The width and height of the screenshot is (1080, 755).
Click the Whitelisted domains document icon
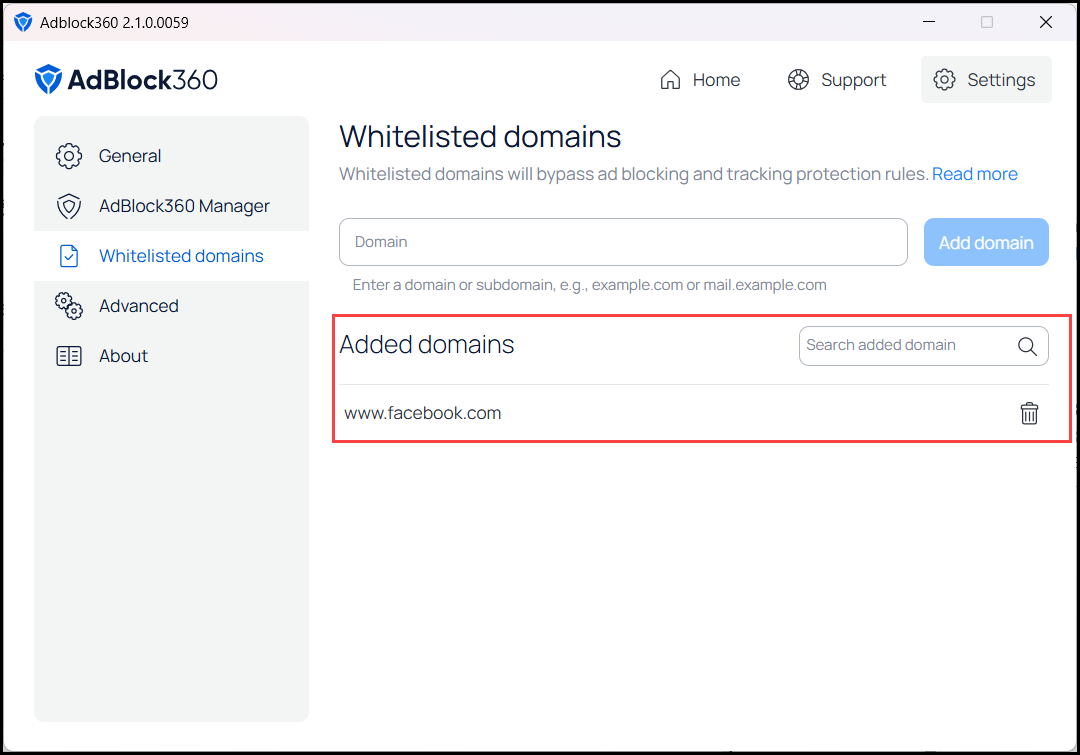click(69, 256)
